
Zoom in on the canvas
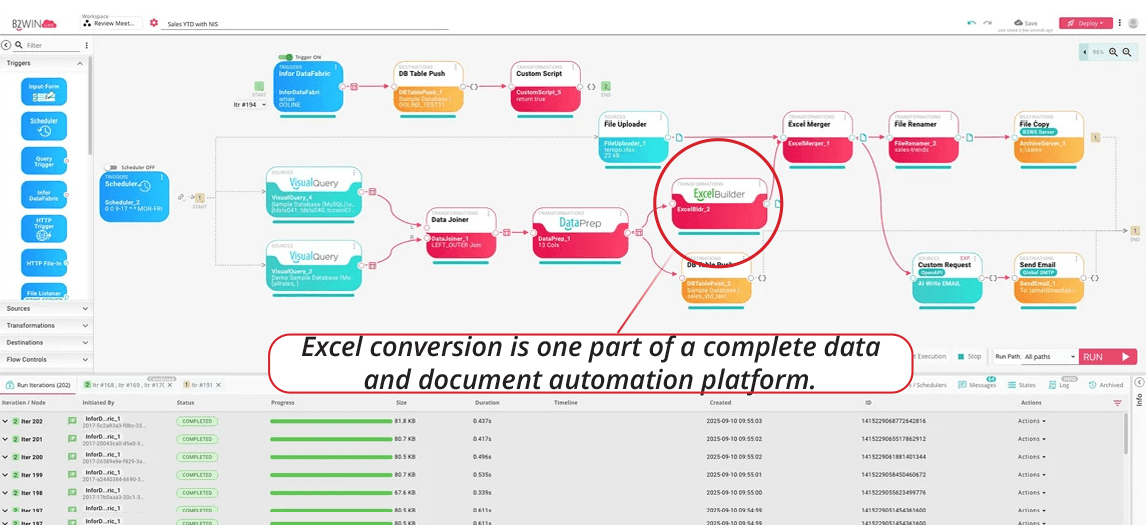[1113, 52]
